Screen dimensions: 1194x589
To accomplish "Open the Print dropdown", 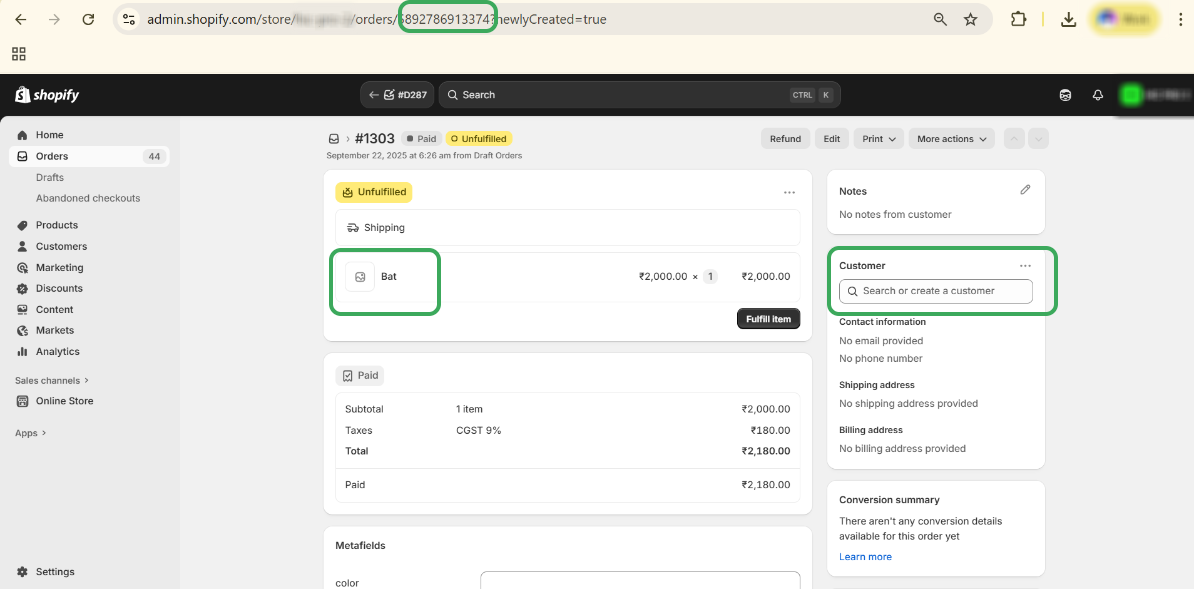I will 879,139.
